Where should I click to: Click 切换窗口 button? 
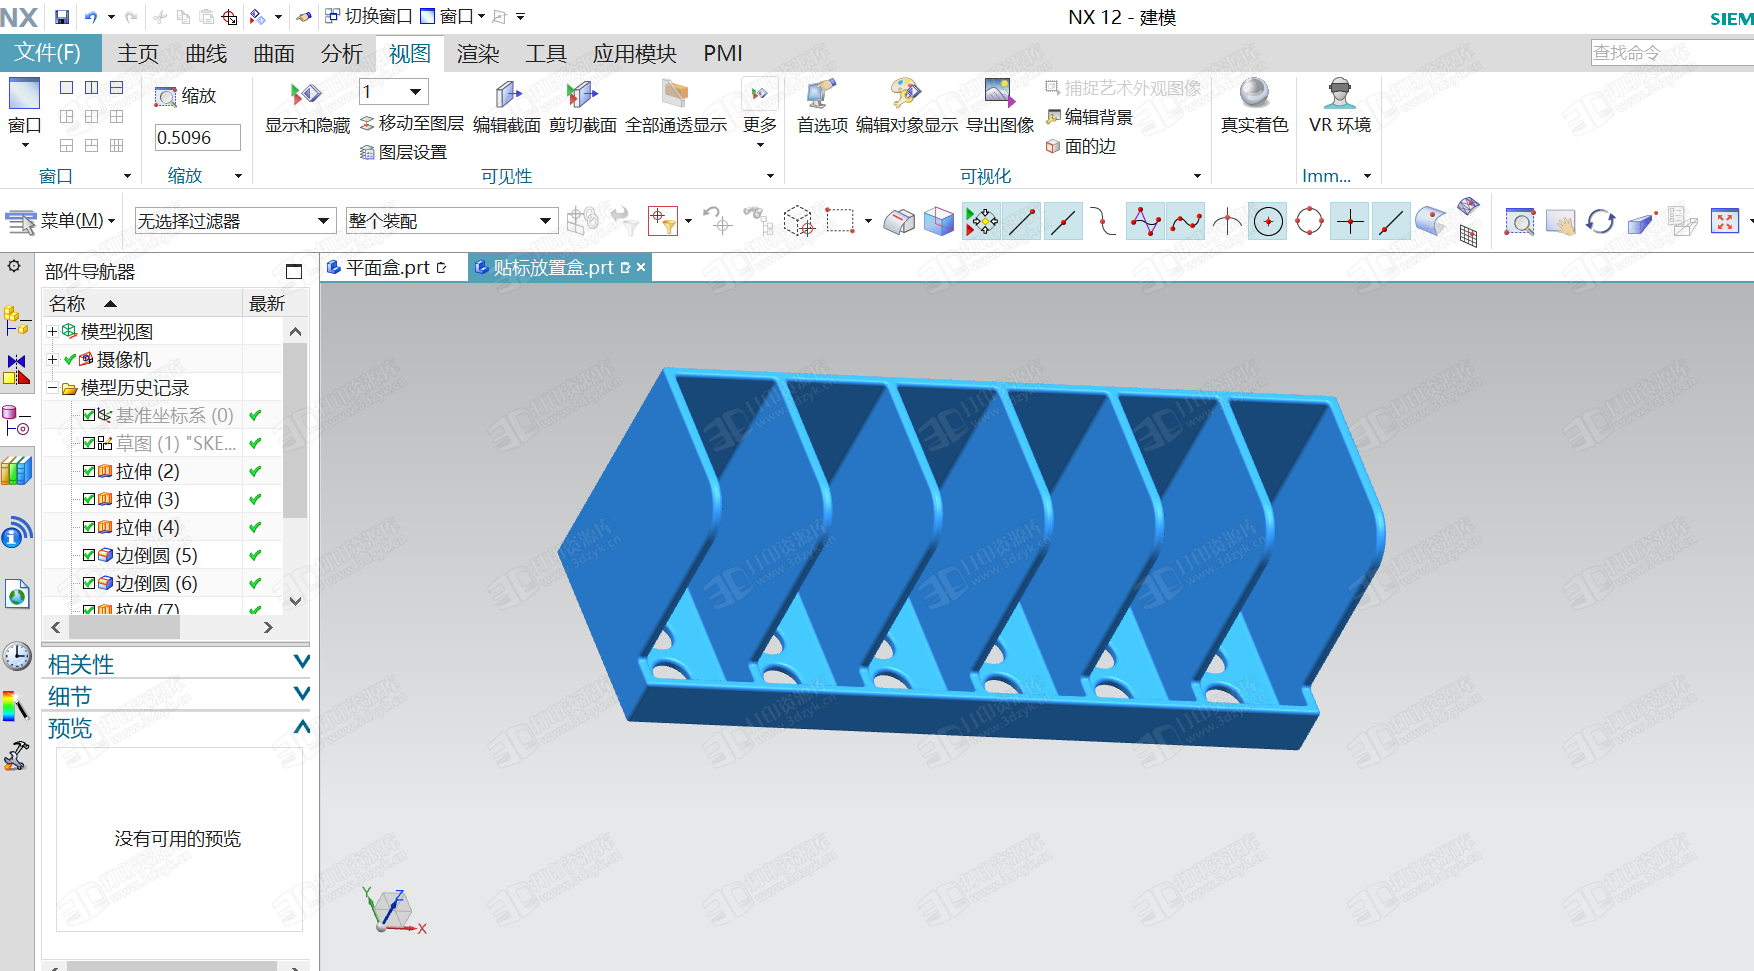[369, 17]
